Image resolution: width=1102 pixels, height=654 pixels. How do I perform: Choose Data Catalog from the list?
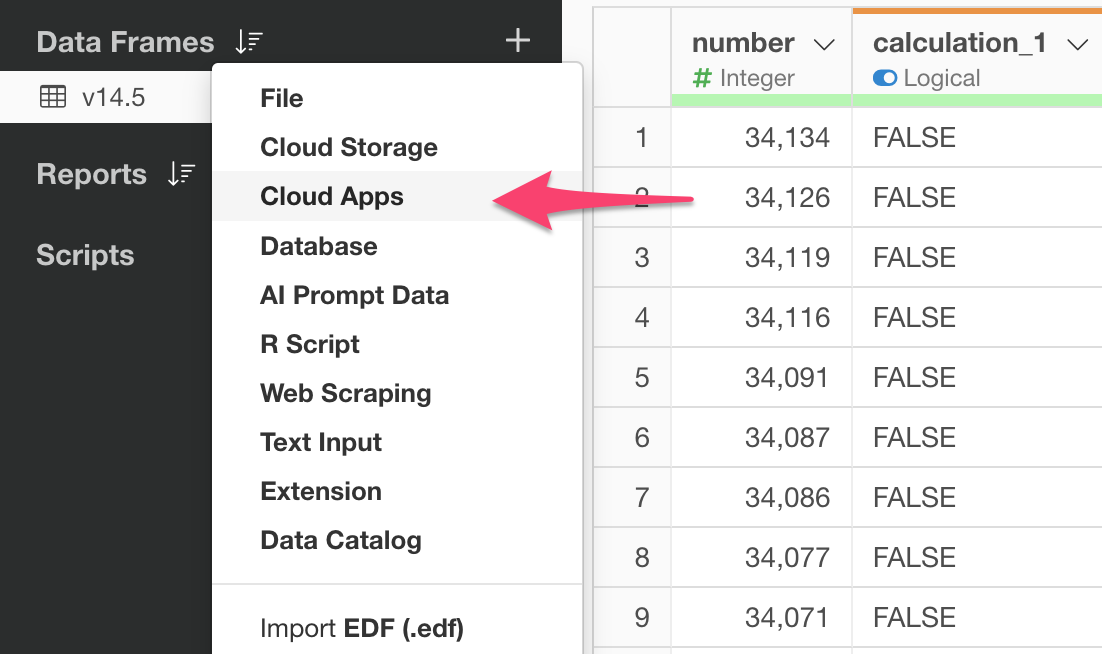pos(341,540)
